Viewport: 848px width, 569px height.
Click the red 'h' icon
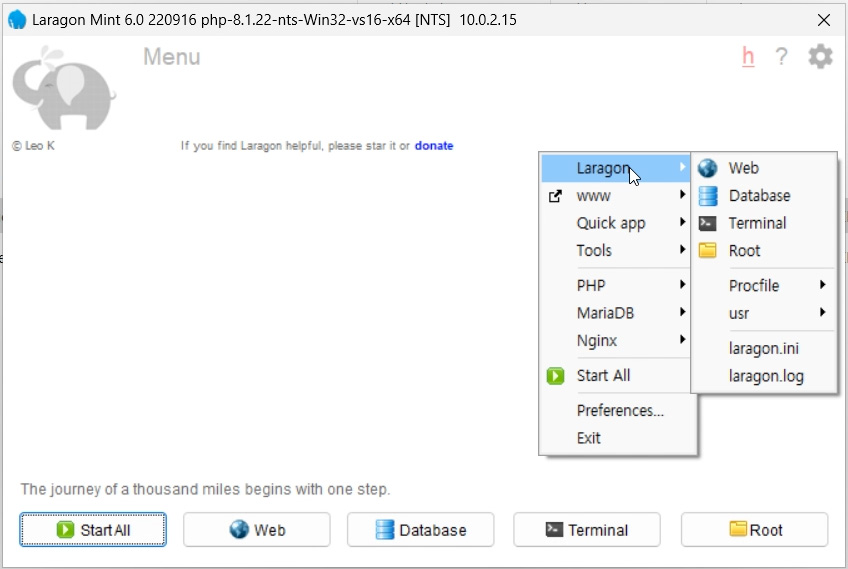point(748,56)
